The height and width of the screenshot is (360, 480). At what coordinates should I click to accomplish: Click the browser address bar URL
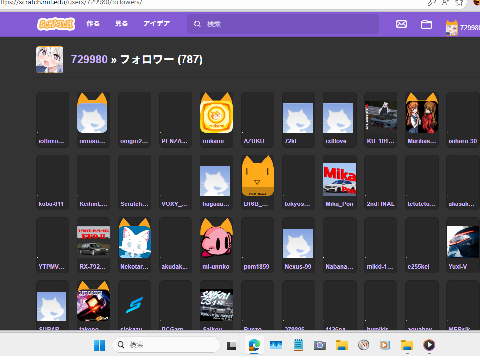click(x=72, y=2)
